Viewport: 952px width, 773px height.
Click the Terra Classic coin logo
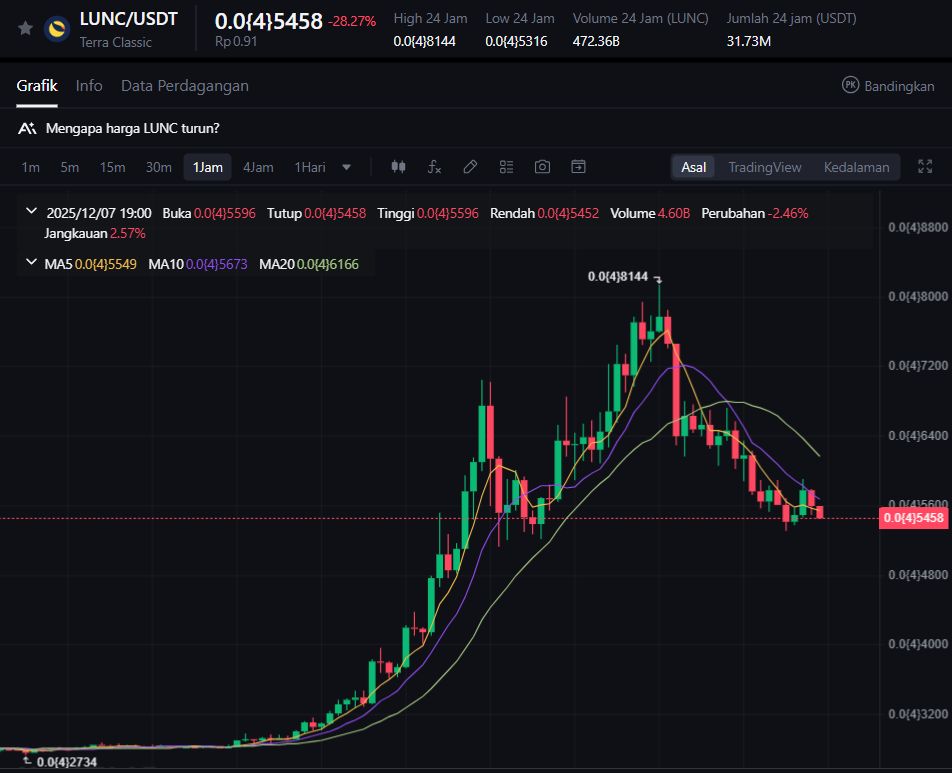(x=57, y=28)
